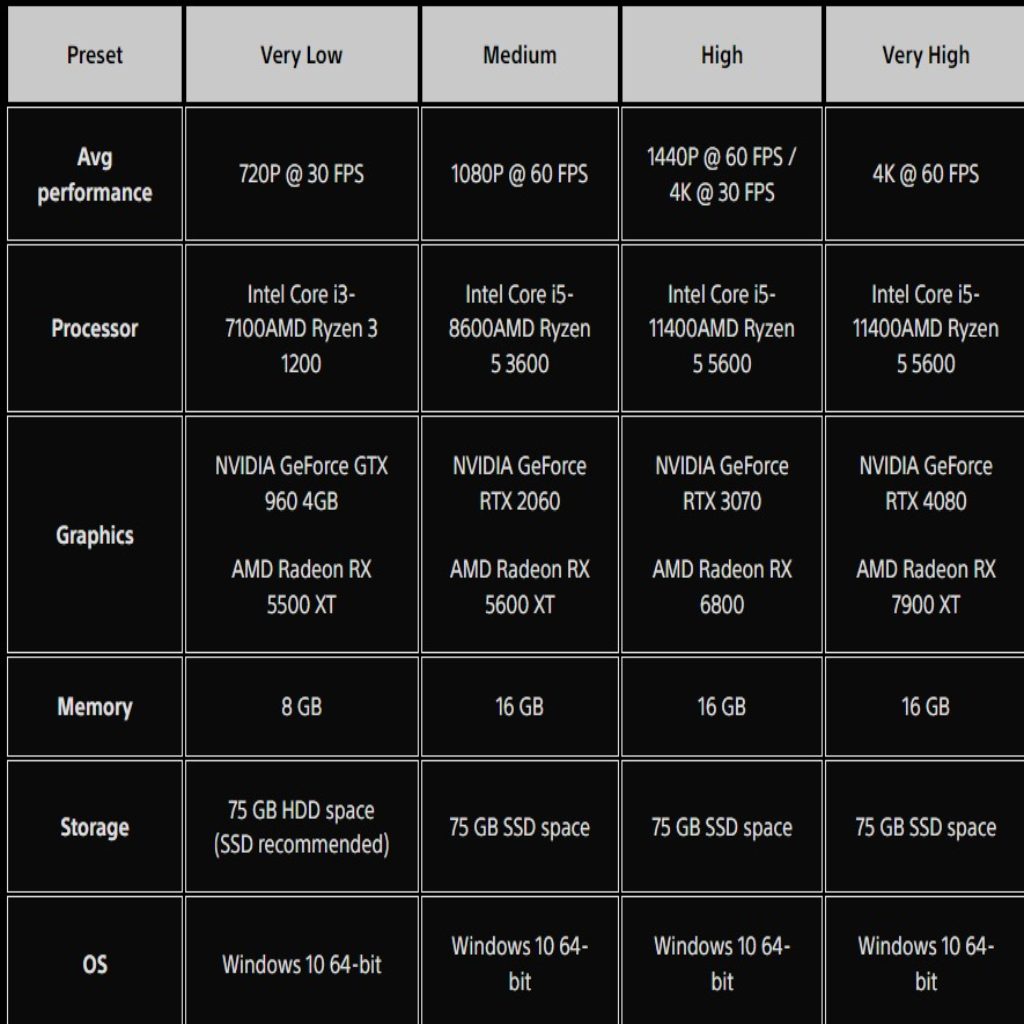Click the Intel Core i3-7100 processor cell
This screenshot has height=1024, width=1024.
tap(301, 328)
